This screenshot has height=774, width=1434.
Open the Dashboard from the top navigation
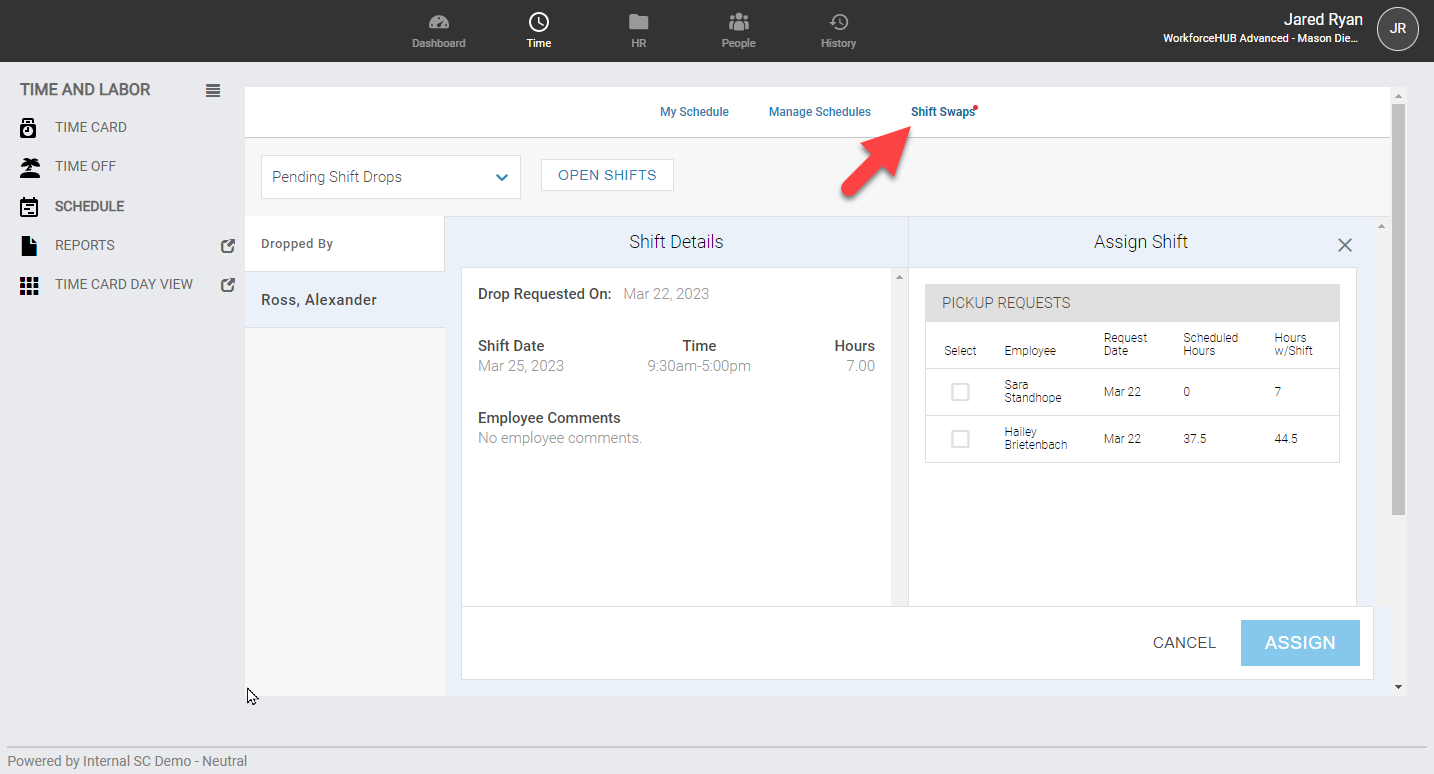coord(438,28)
